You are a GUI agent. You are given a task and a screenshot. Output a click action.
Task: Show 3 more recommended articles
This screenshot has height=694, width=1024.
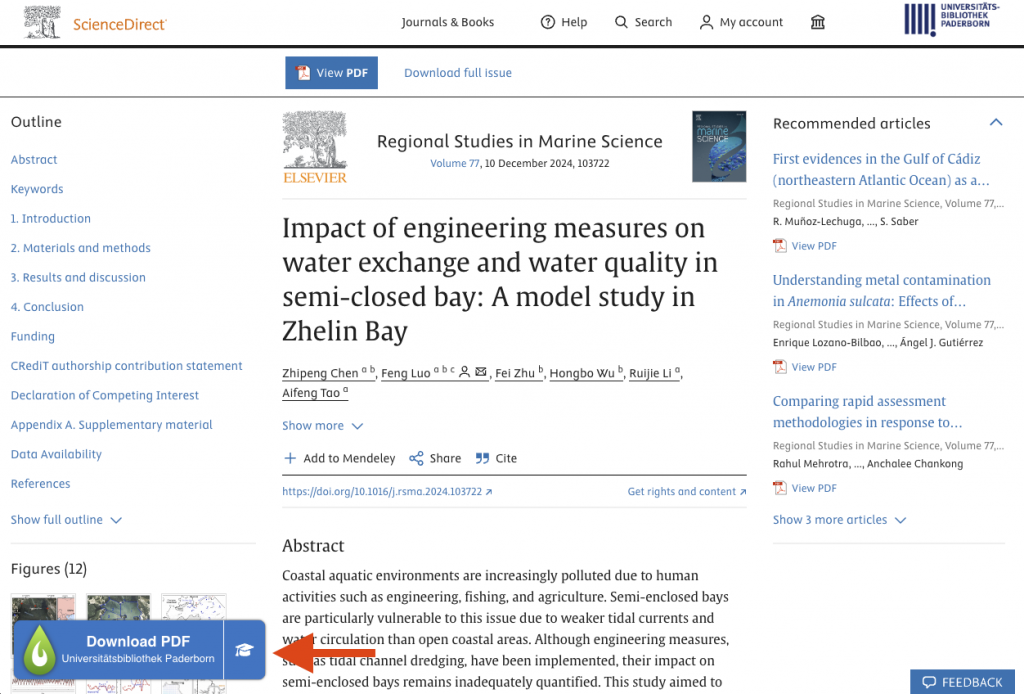[x=840, y=520]
